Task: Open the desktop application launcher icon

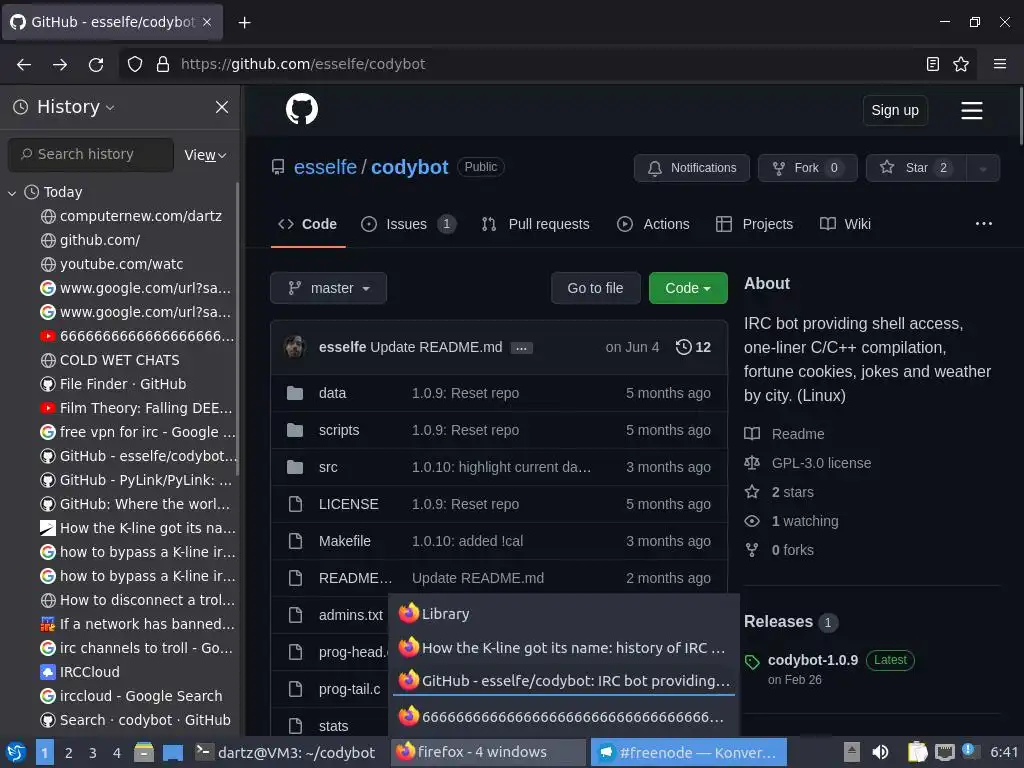Action: click(16, 752)
